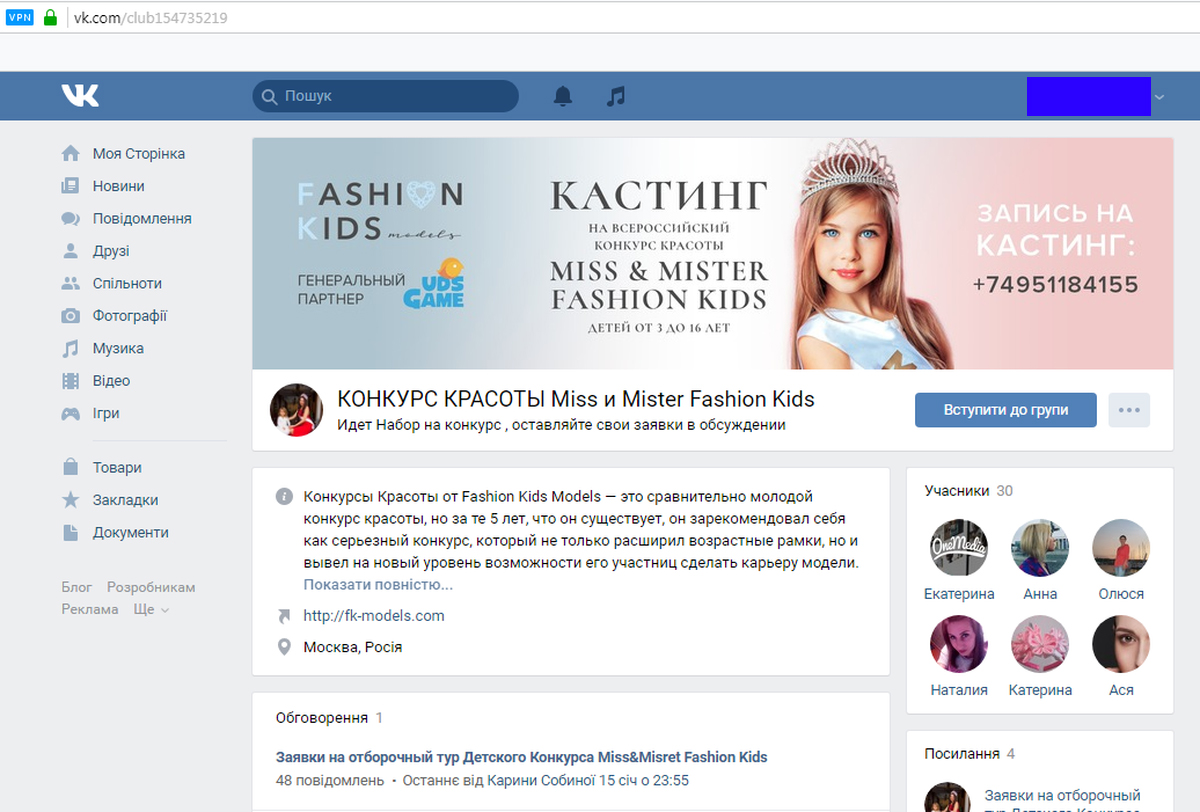Click the Реклама footer link
Image resolution: width=1200 pixels, height=812 pixels.
click(x=90, y=609)
